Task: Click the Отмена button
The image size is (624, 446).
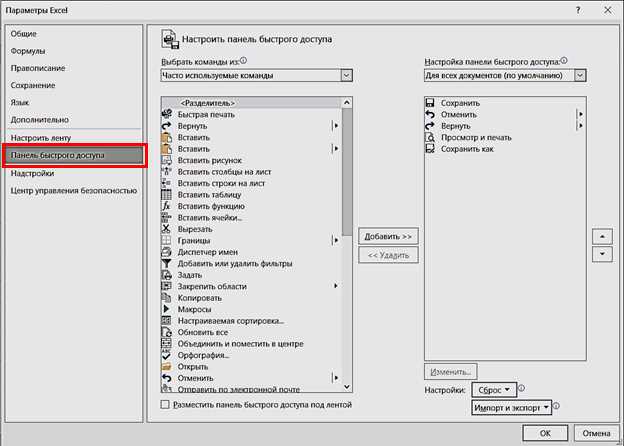Action: [x=597, y=433]
